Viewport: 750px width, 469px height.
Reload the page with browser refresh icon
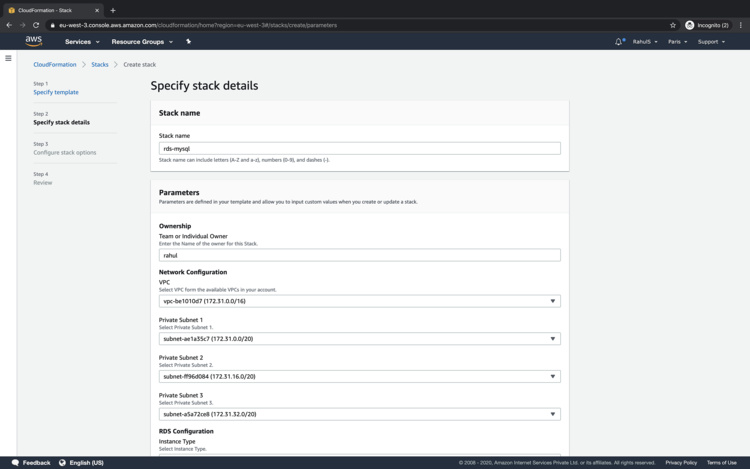click(x=36, y=25)
